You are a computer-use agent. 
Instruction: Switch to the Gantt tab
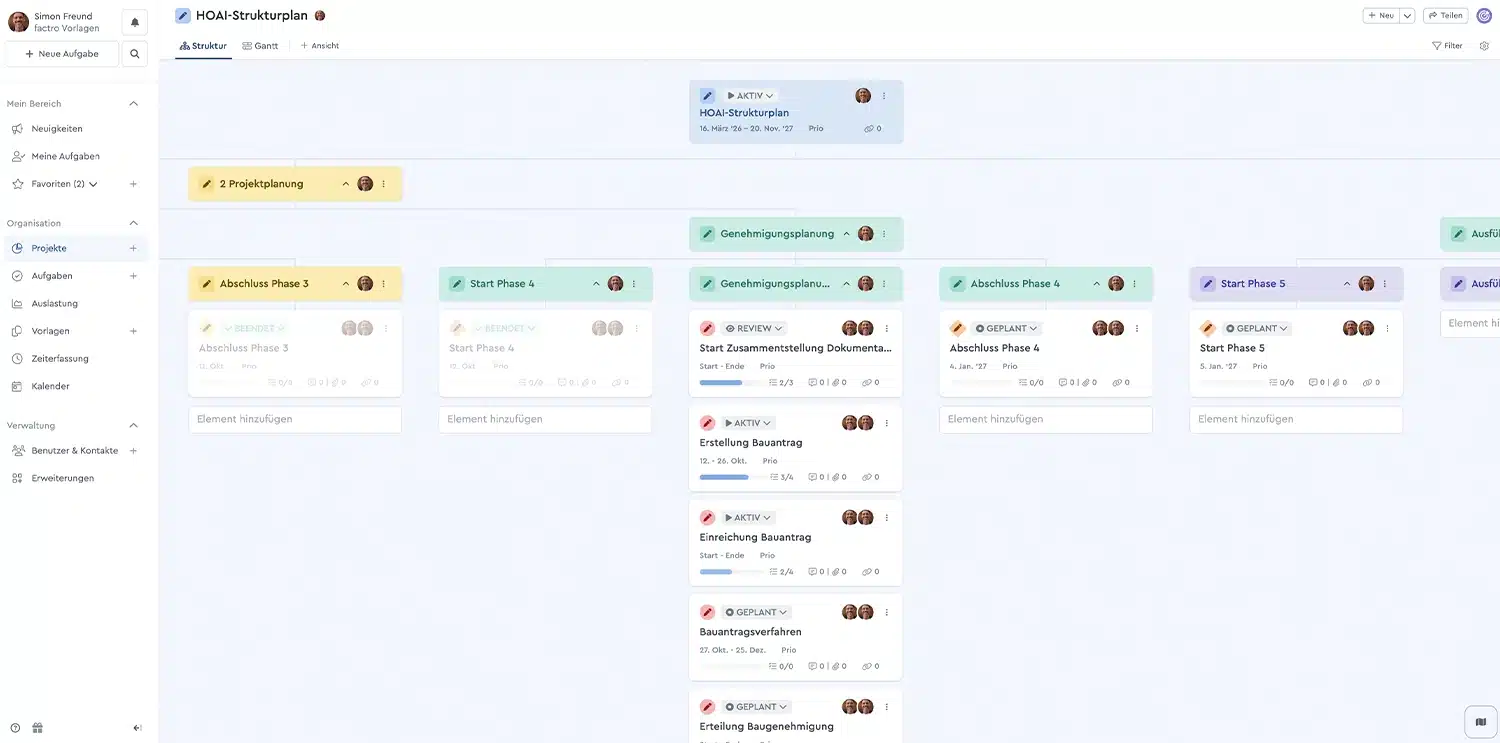tap(261, 45)
